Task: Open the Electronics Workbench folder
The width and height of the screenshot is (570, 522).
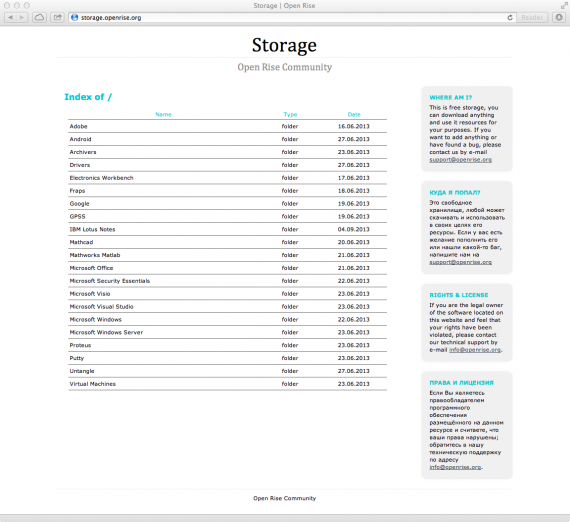Action: pos(101,178)
